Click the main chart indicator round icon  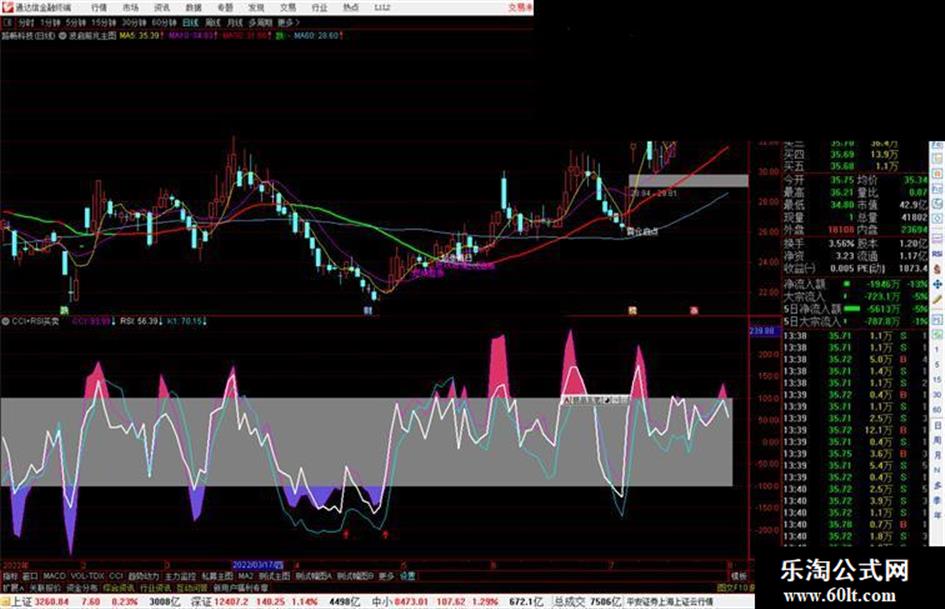[x=64, y=36]
